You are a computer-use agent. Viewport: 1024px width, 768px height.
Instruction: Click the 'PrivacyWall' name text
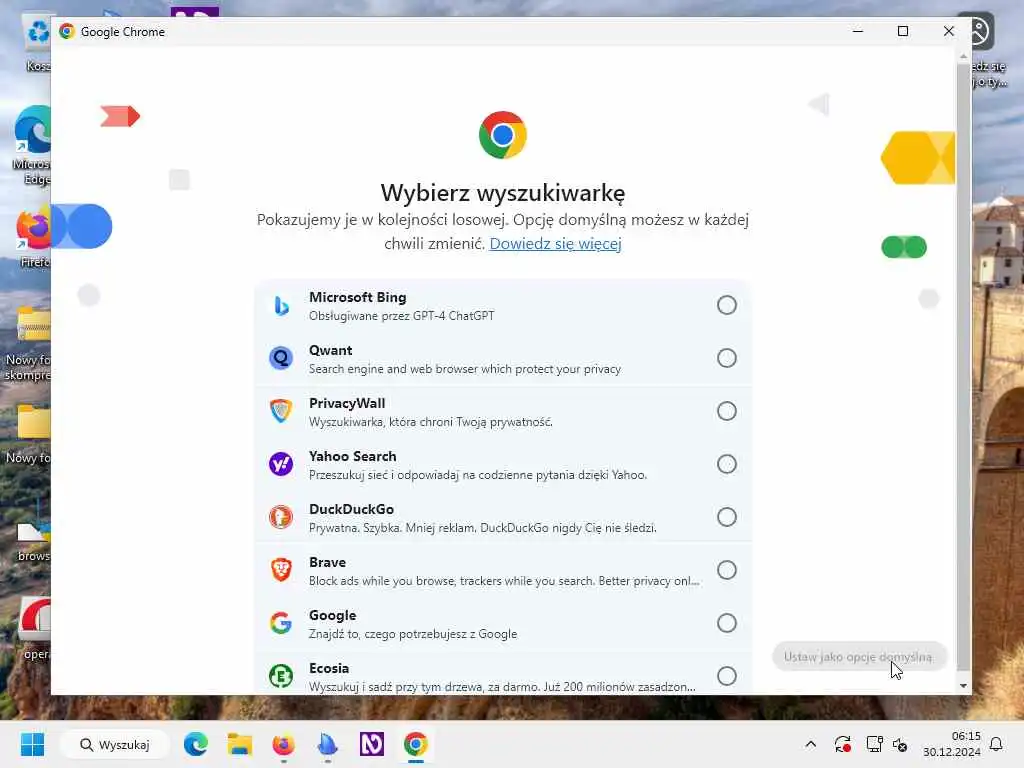[x=347, y=403]
